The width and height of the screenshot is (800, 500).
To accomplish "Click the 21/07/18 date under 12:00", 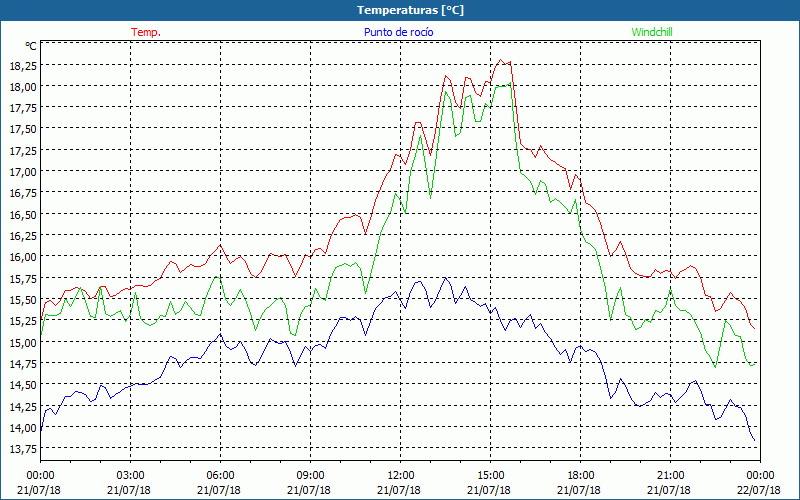I will [x=399, y=490].
